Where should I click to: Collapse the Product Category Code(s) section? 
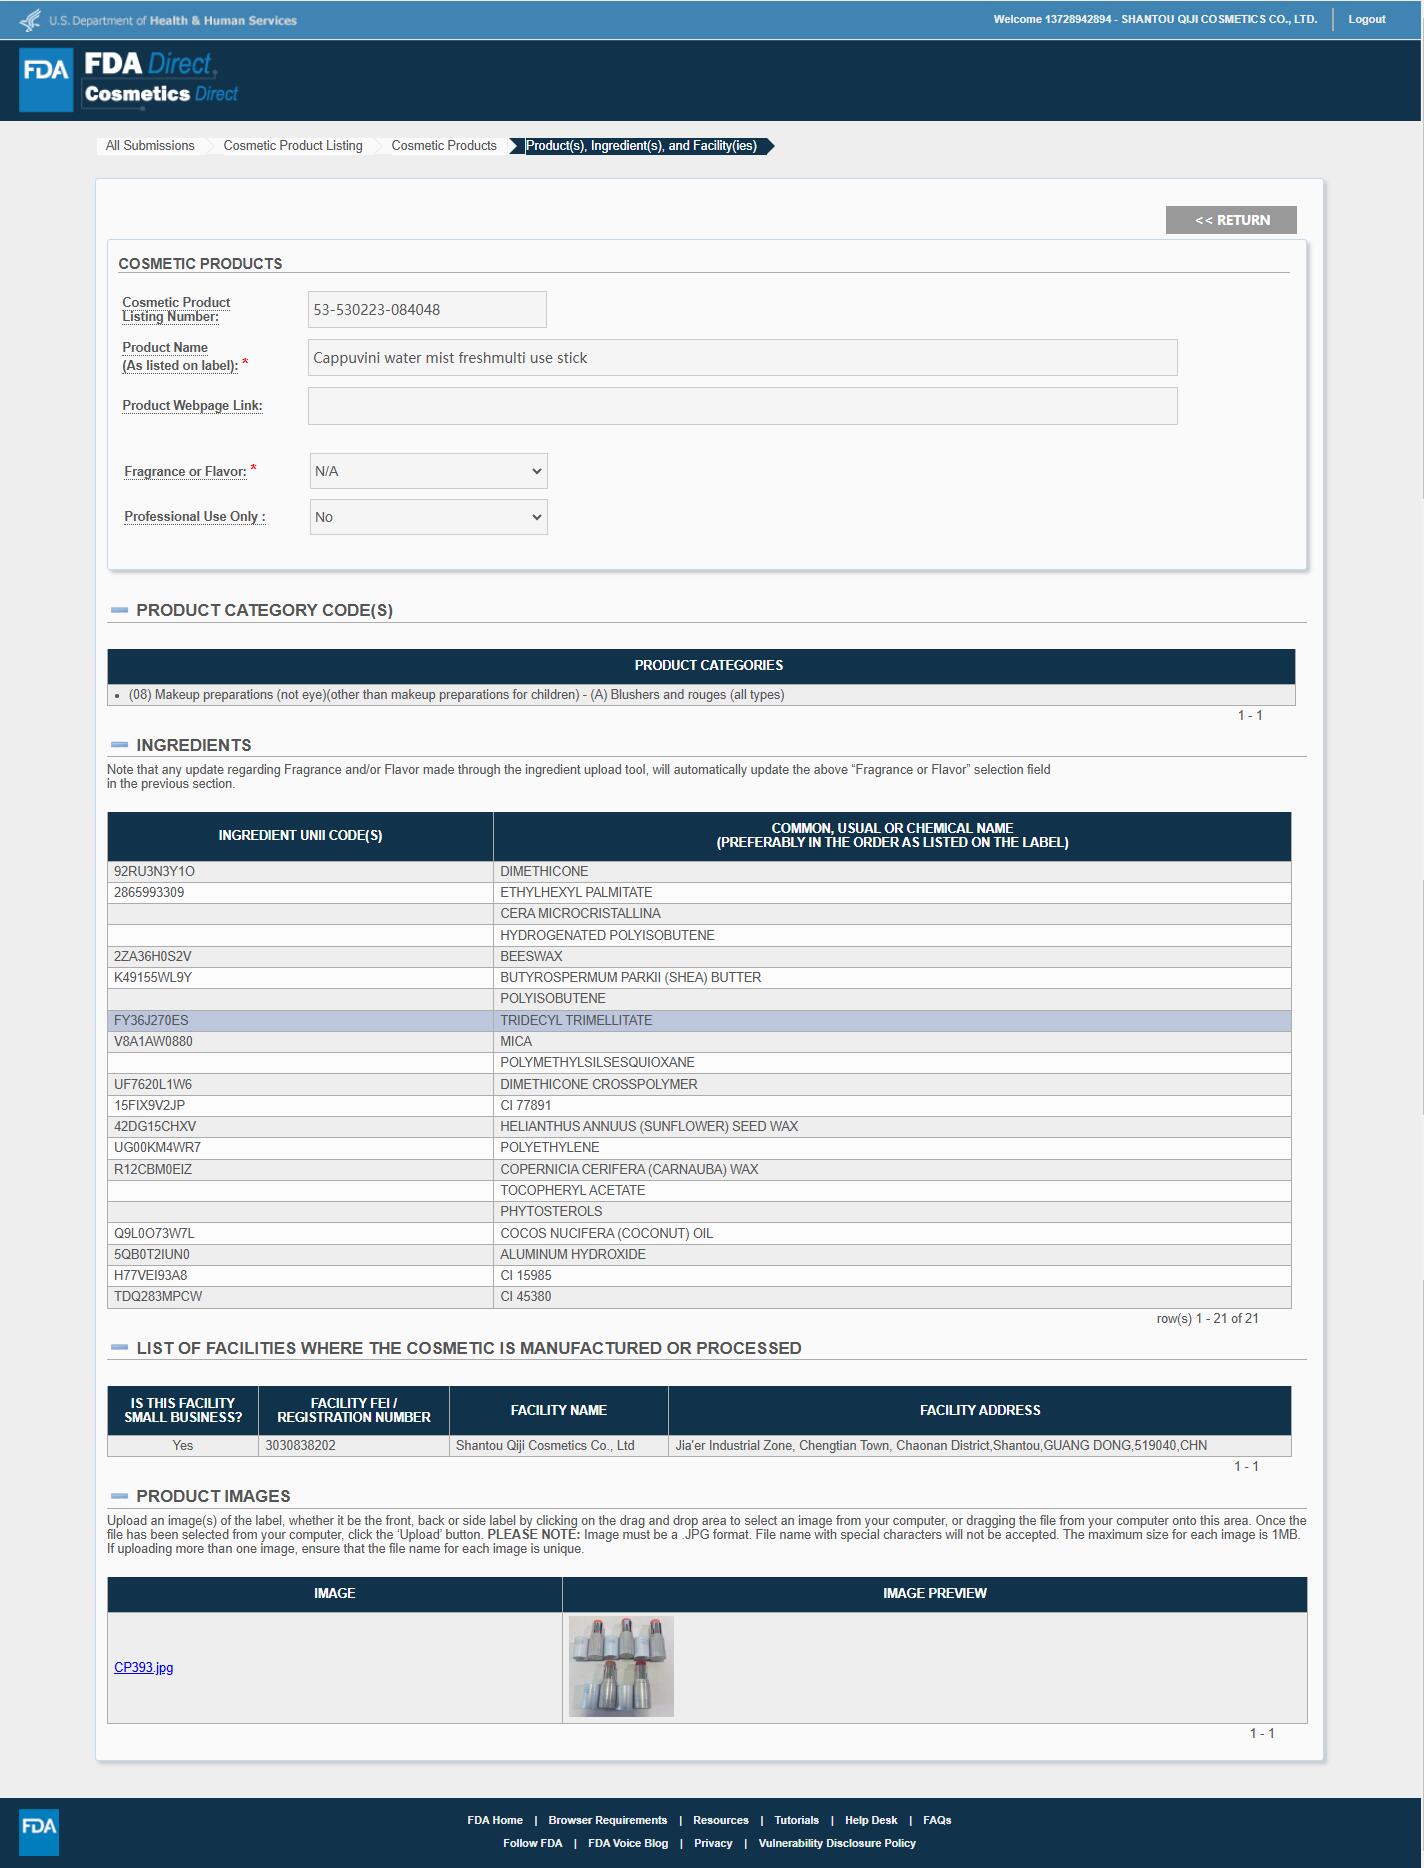(120, 610)
